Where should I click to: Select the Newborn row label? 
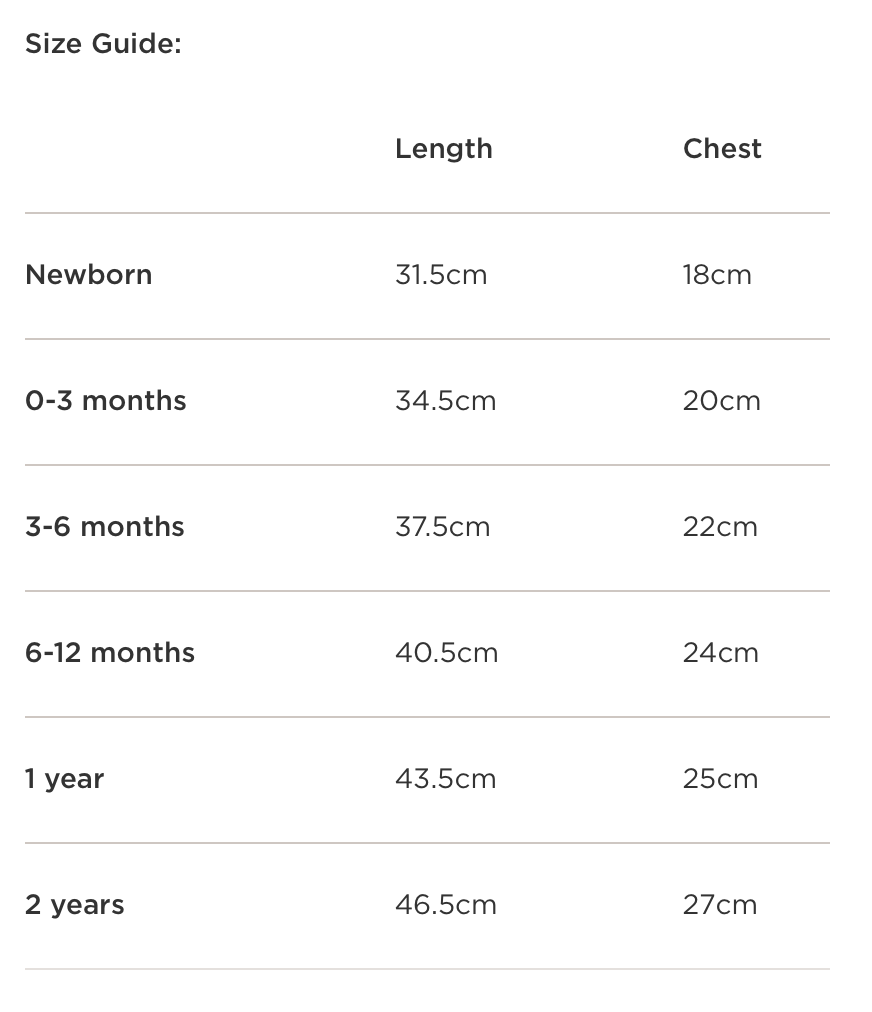[89, 275]
